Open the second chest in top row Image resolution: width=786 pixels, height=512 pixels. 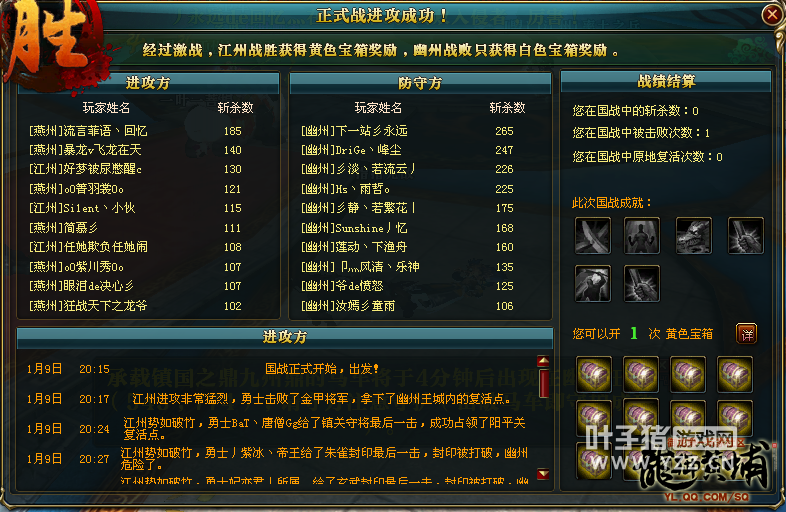[641, 374]
